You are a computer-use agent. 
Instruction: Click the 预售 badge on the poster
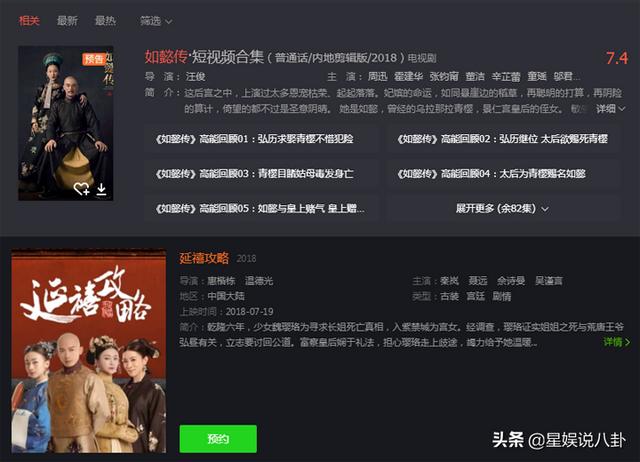[94, 59]
